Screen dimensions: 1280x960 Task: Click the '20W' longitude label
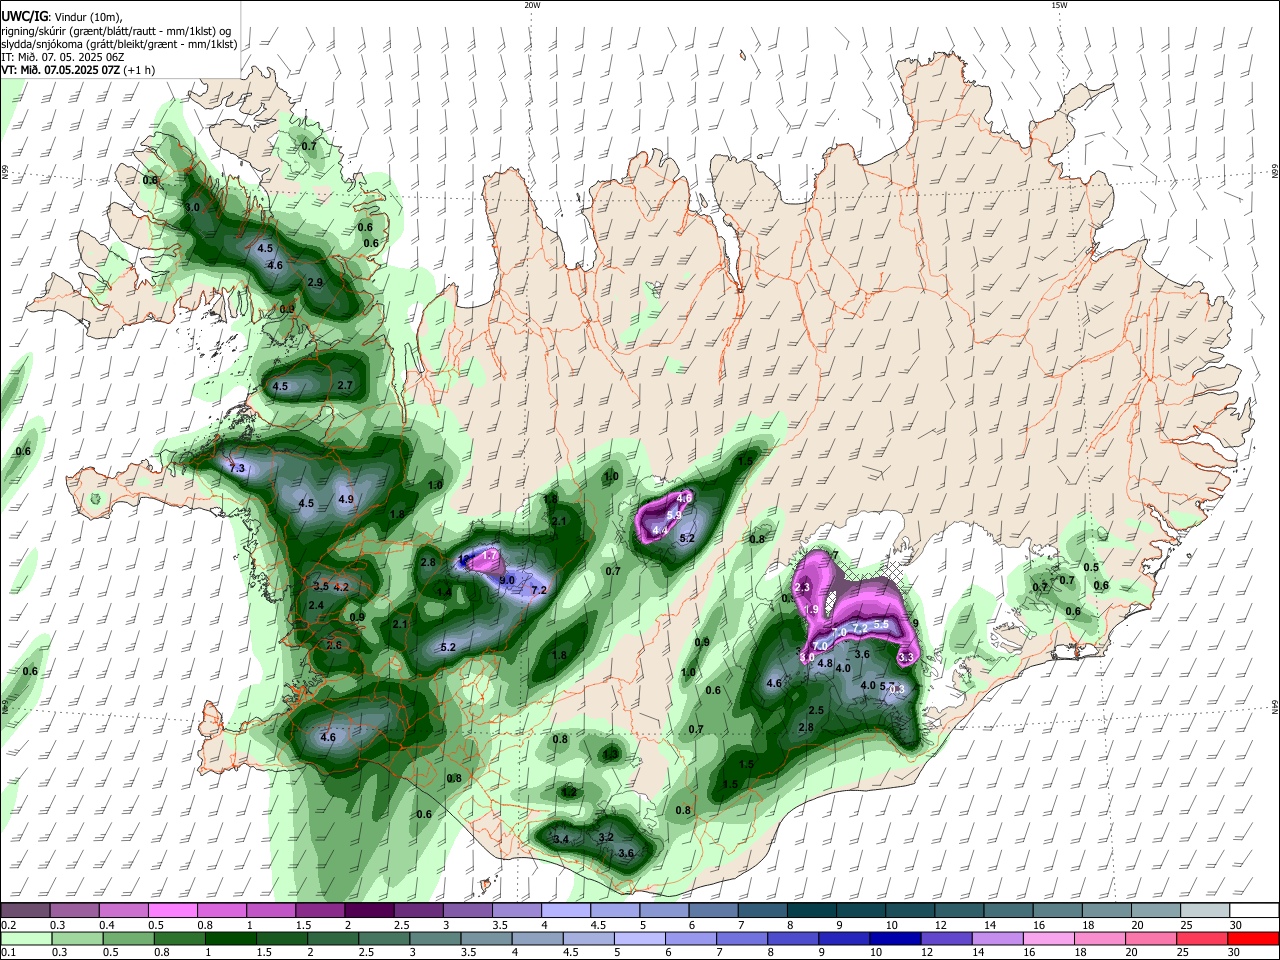click(x=532, y=5)
